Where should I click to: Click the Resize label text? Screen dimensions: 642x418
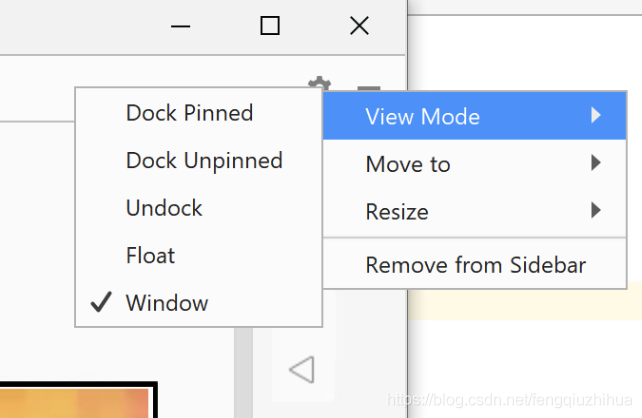397,212
